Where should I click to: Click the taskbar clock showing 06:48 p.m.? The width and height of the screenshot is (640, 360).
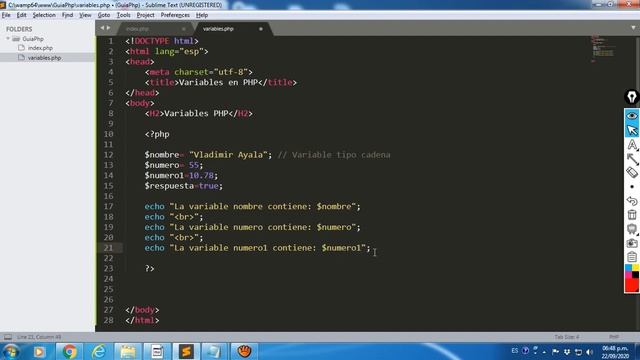pyautogui.click(x=615, y=352)
